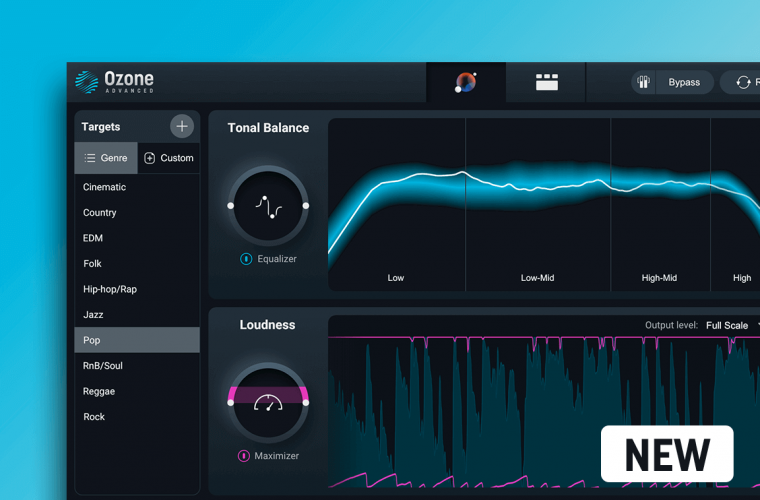
Task: Add a new target with plus button
Action: point(182,126)
